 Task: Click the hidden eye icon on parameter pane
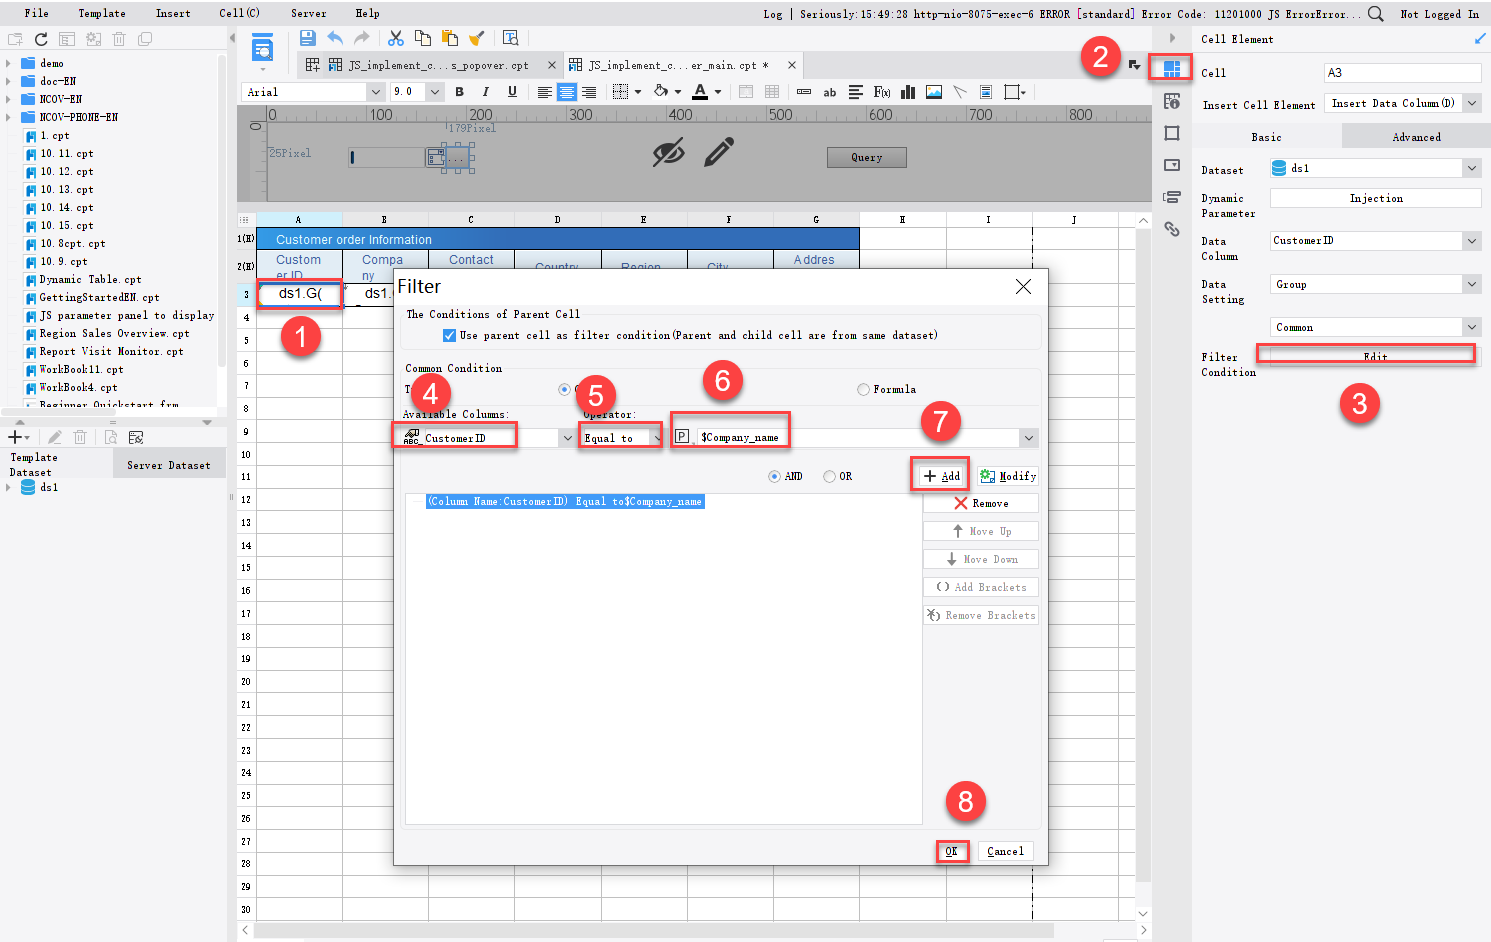(x=668, y=152)
